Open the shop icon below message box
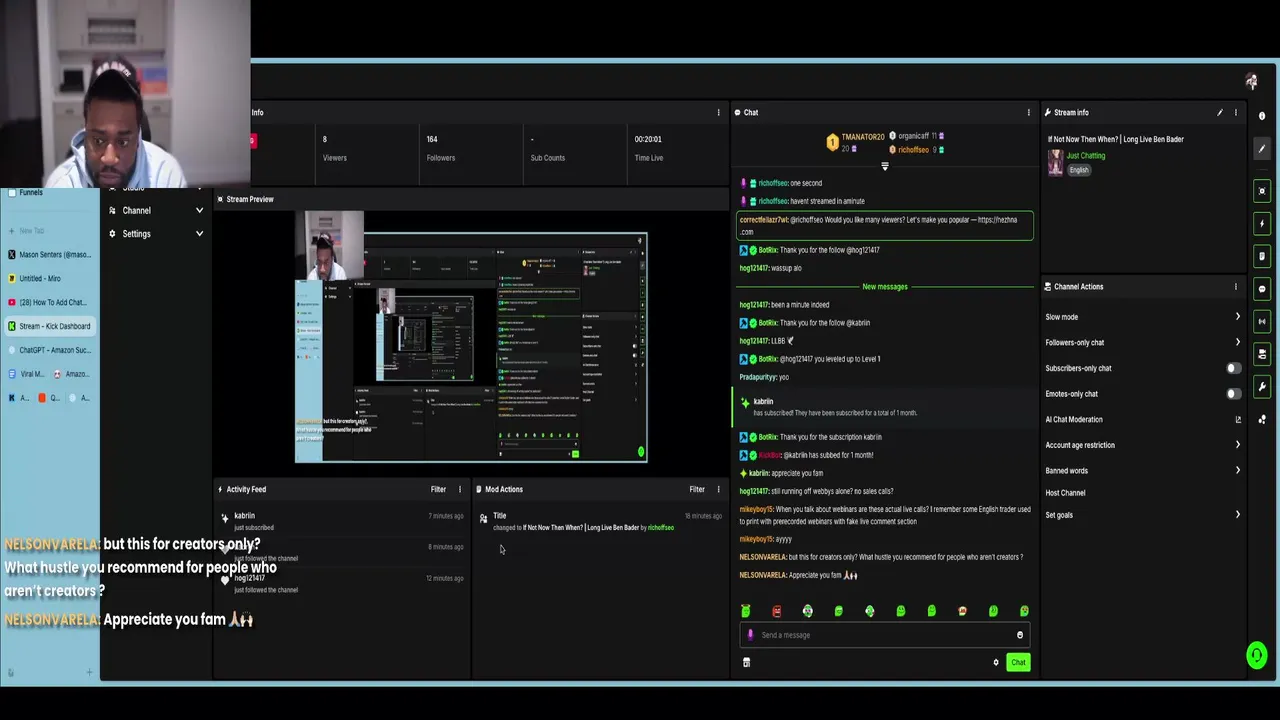Image resolution: width=1280 pixels, height=720 pixels. tap(746, 662)
